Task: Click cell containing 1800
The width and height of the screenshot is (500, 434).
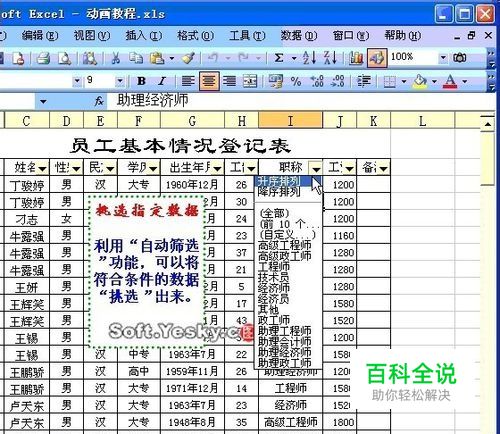Action: coord(340,423)
